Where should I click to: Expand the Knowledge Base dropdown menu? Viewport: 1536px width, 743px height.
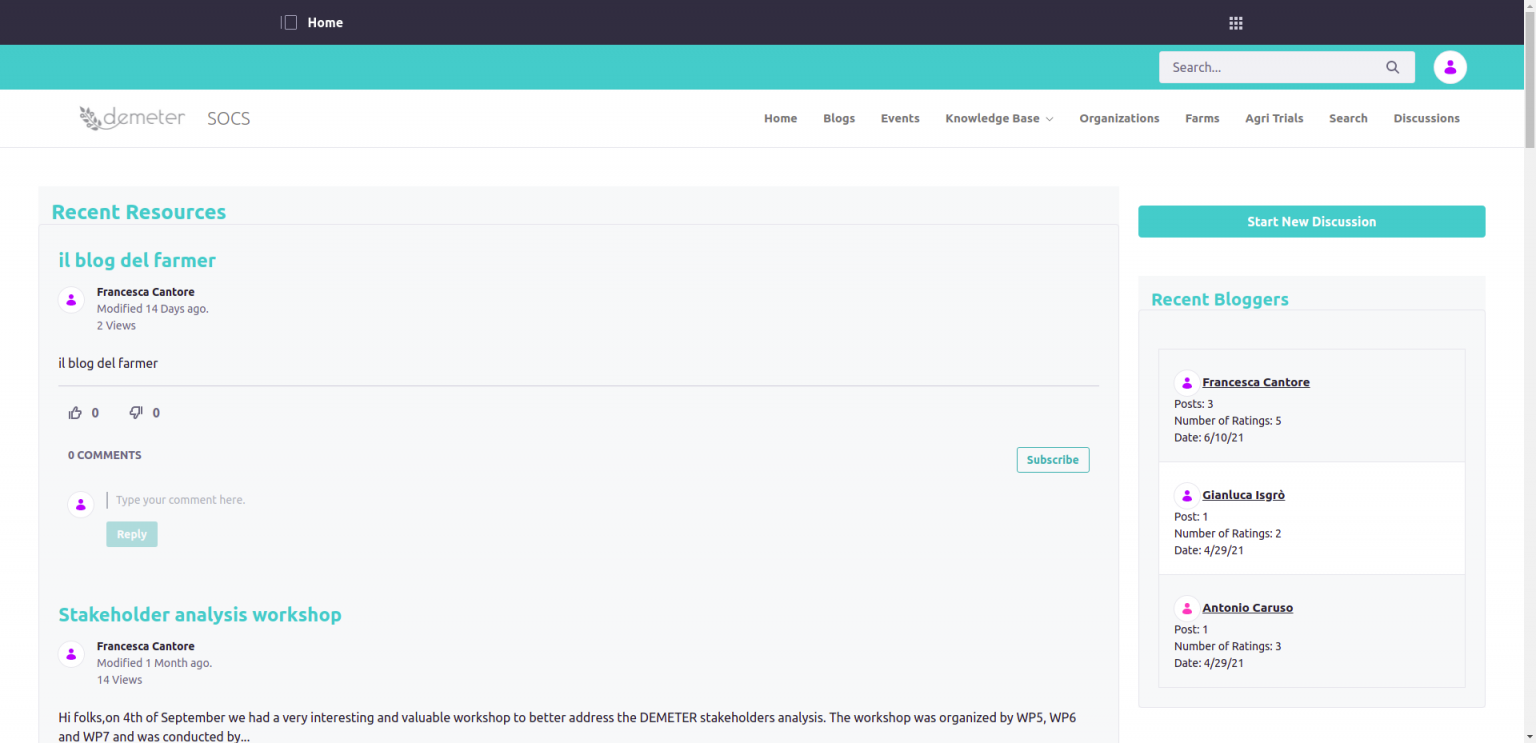pos(998,119)
